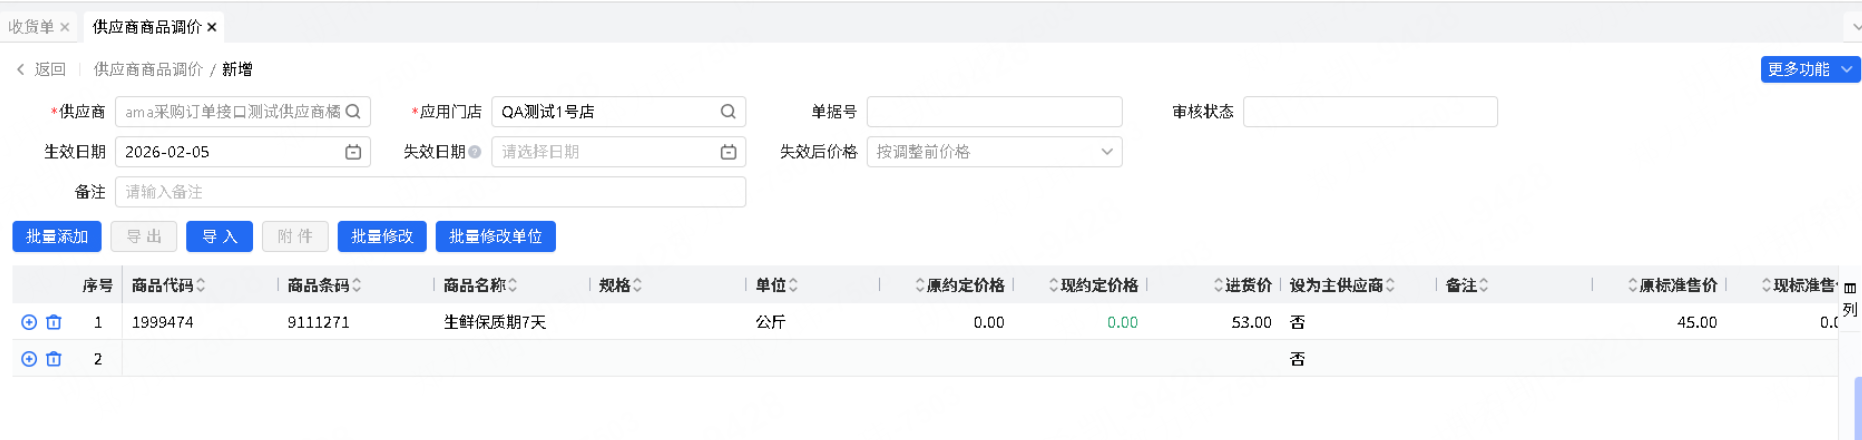Viewport: 1862px width, 440px height.
Task: Click the 应用门店 search magnifier icon
Action: [x=728, y=112]
